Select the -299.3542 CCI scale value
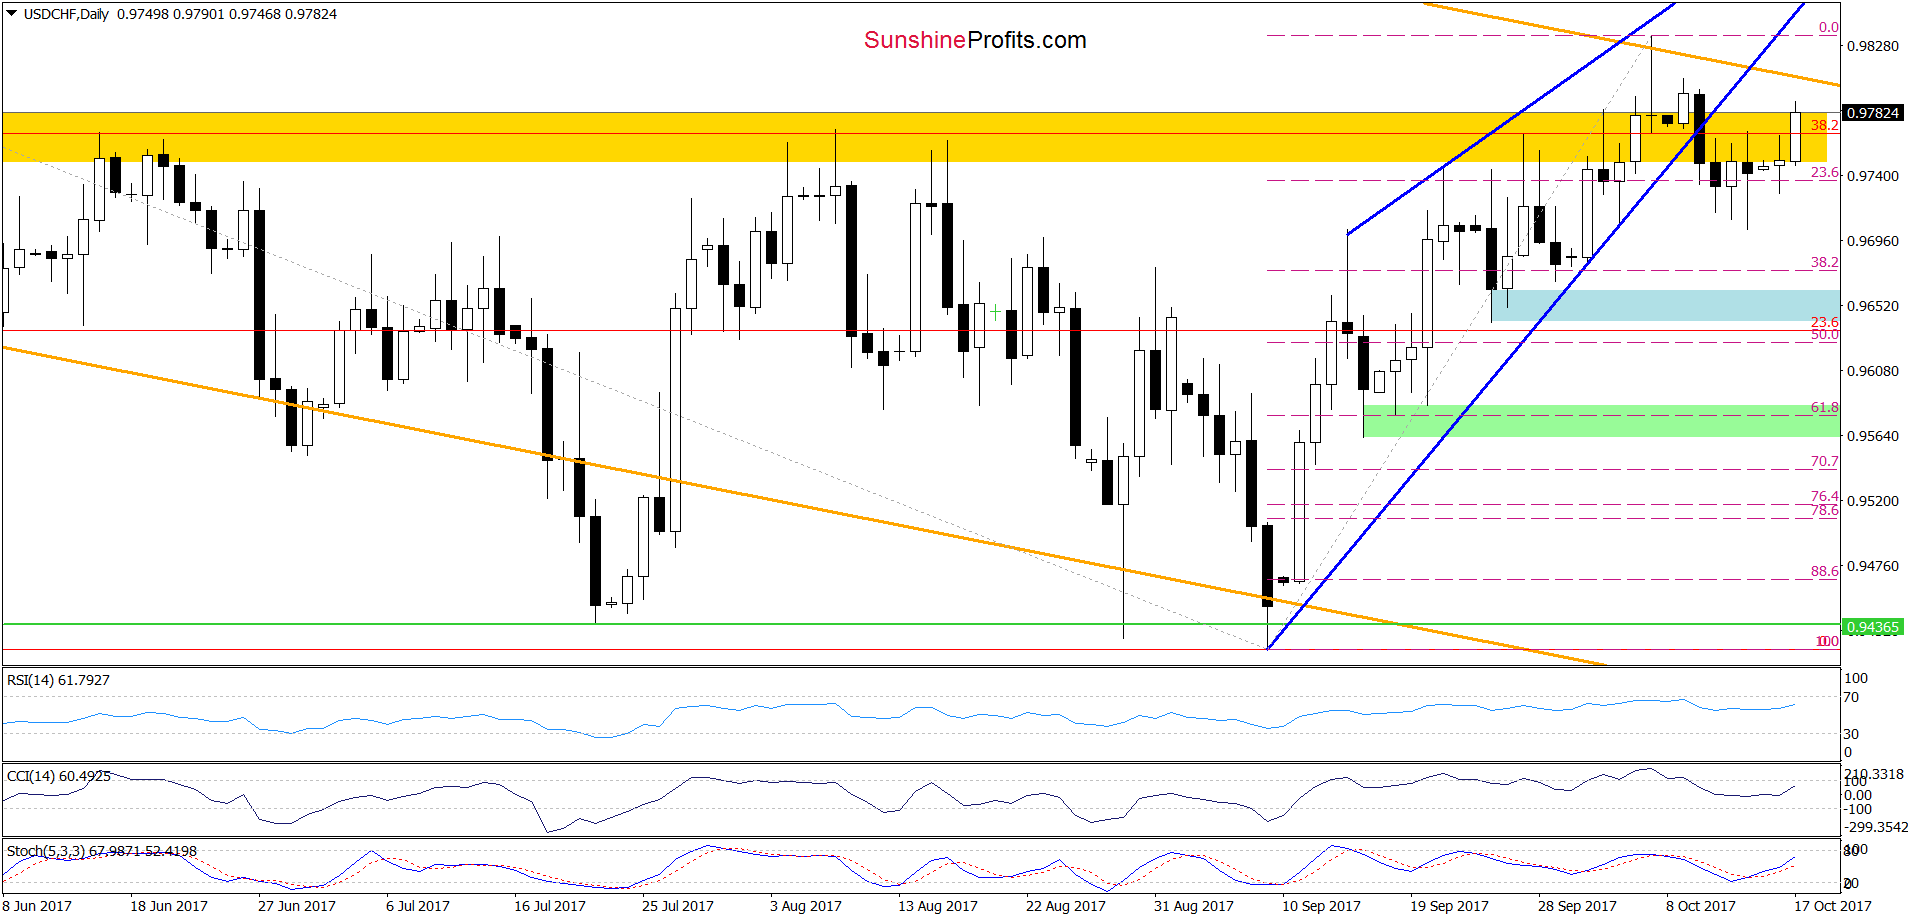 point(1876,827)
